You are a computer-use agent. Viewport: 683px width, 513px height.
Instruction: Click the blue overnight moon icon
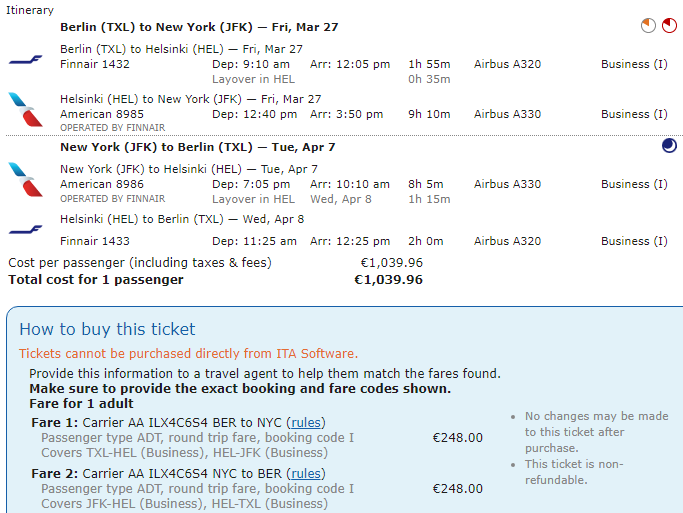[x=669, y=147]
